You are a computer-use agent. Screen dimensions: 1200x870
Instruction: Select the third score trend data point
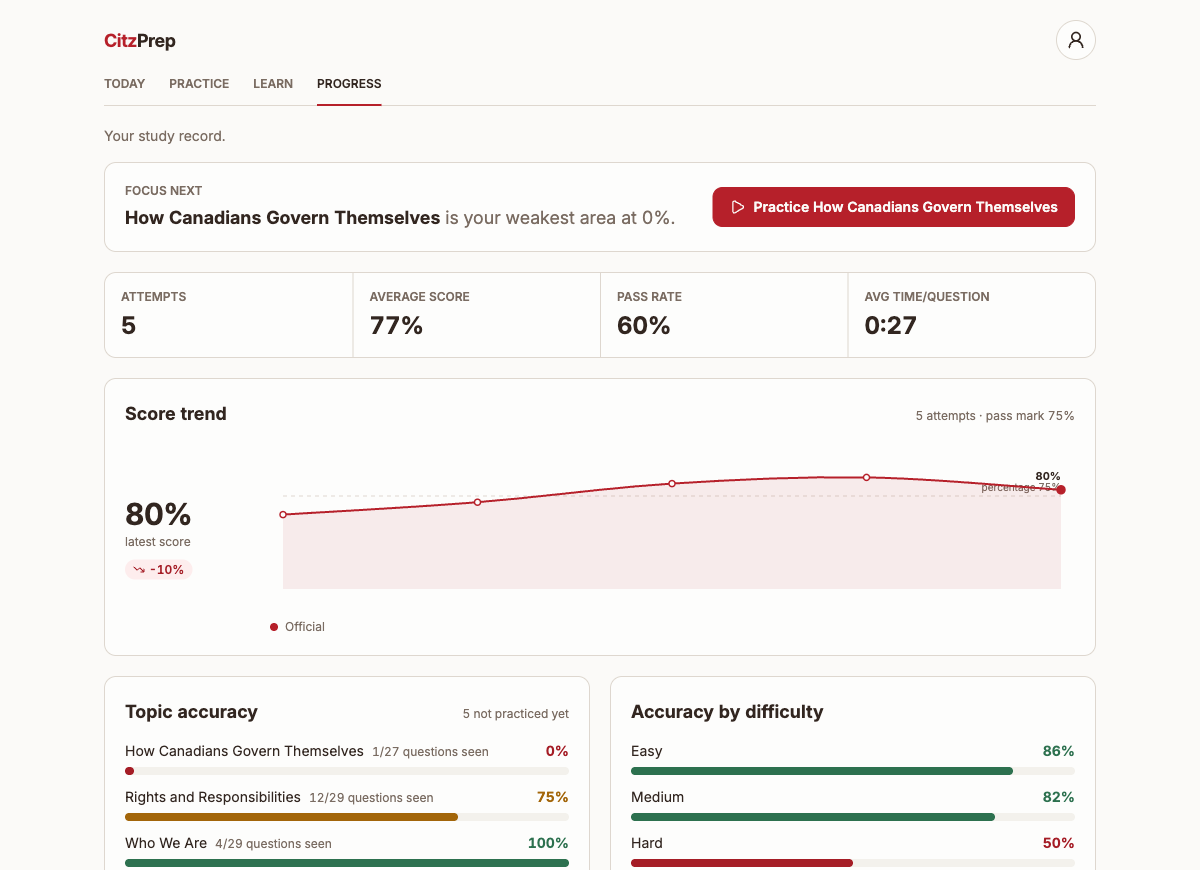point(672,483)
